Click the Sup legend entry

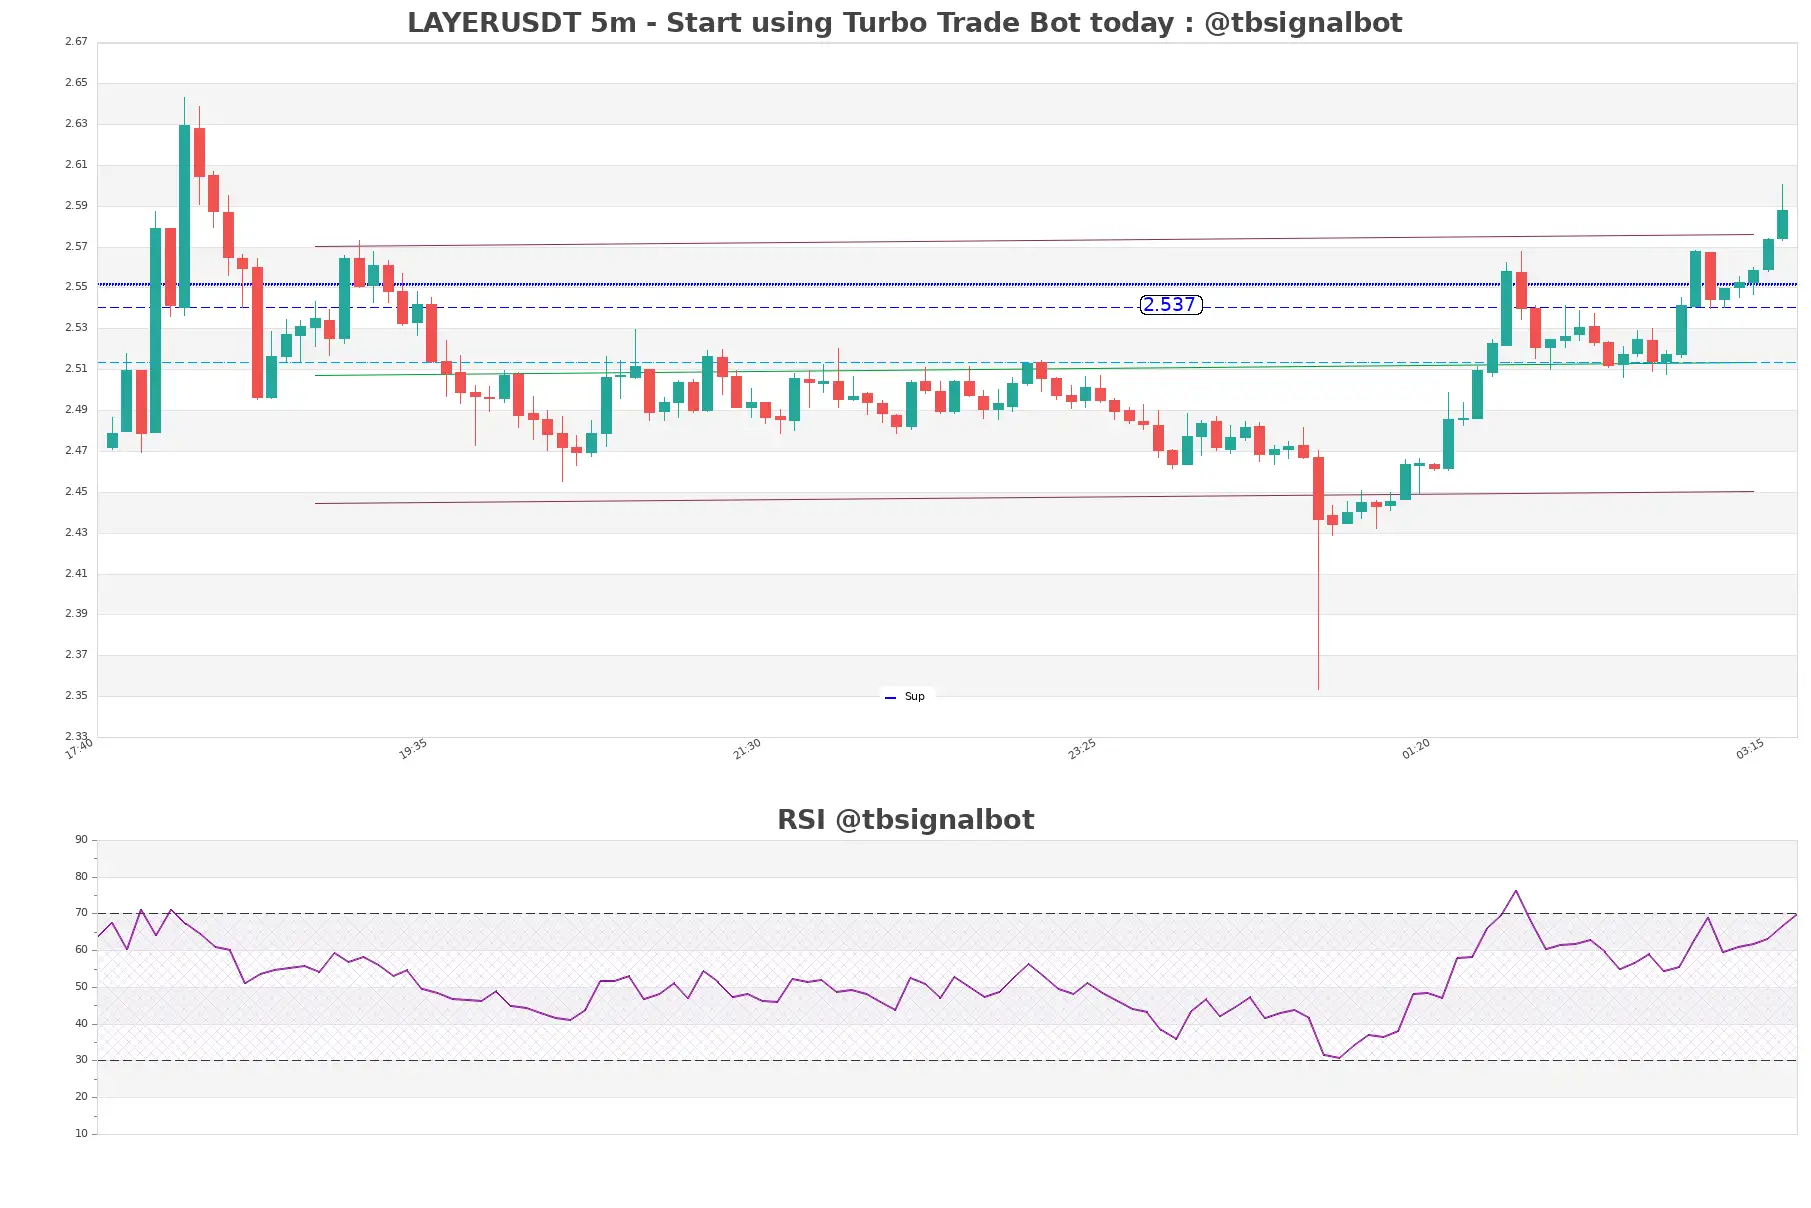[906, 697]
